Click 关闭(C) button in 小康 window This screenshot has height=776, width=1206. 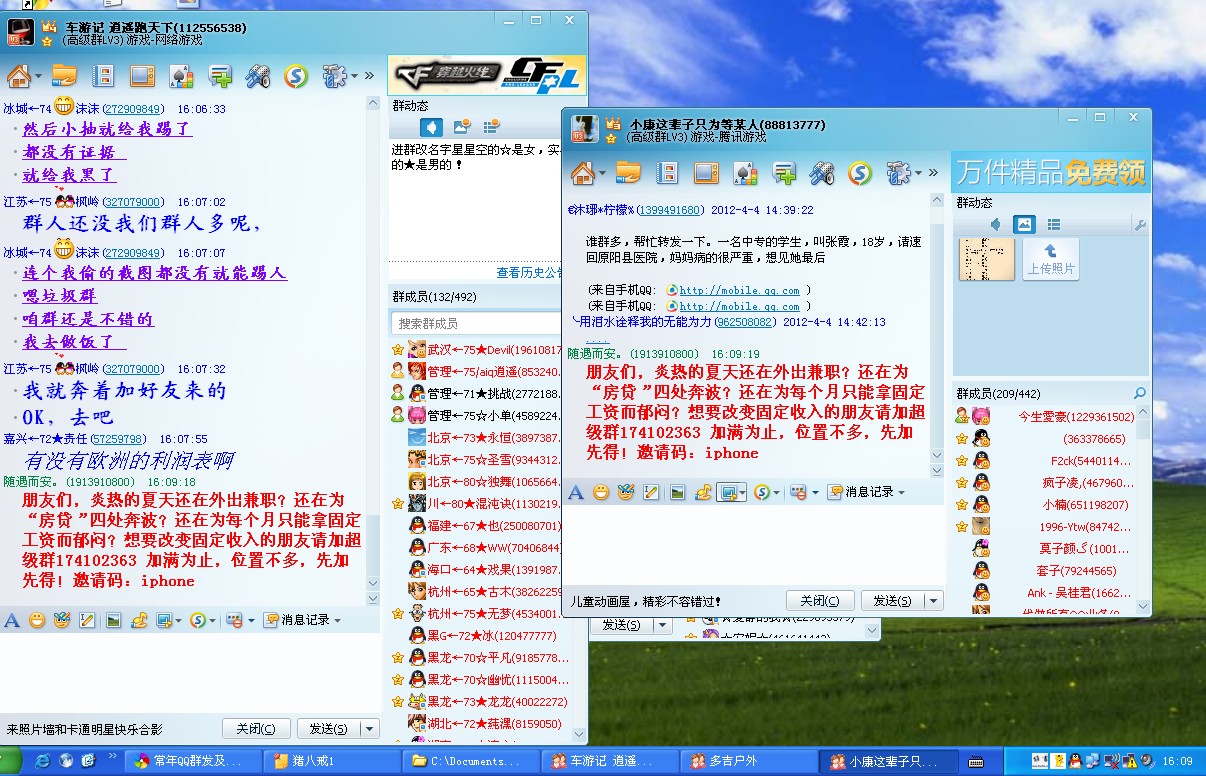(x=820, y=601)
